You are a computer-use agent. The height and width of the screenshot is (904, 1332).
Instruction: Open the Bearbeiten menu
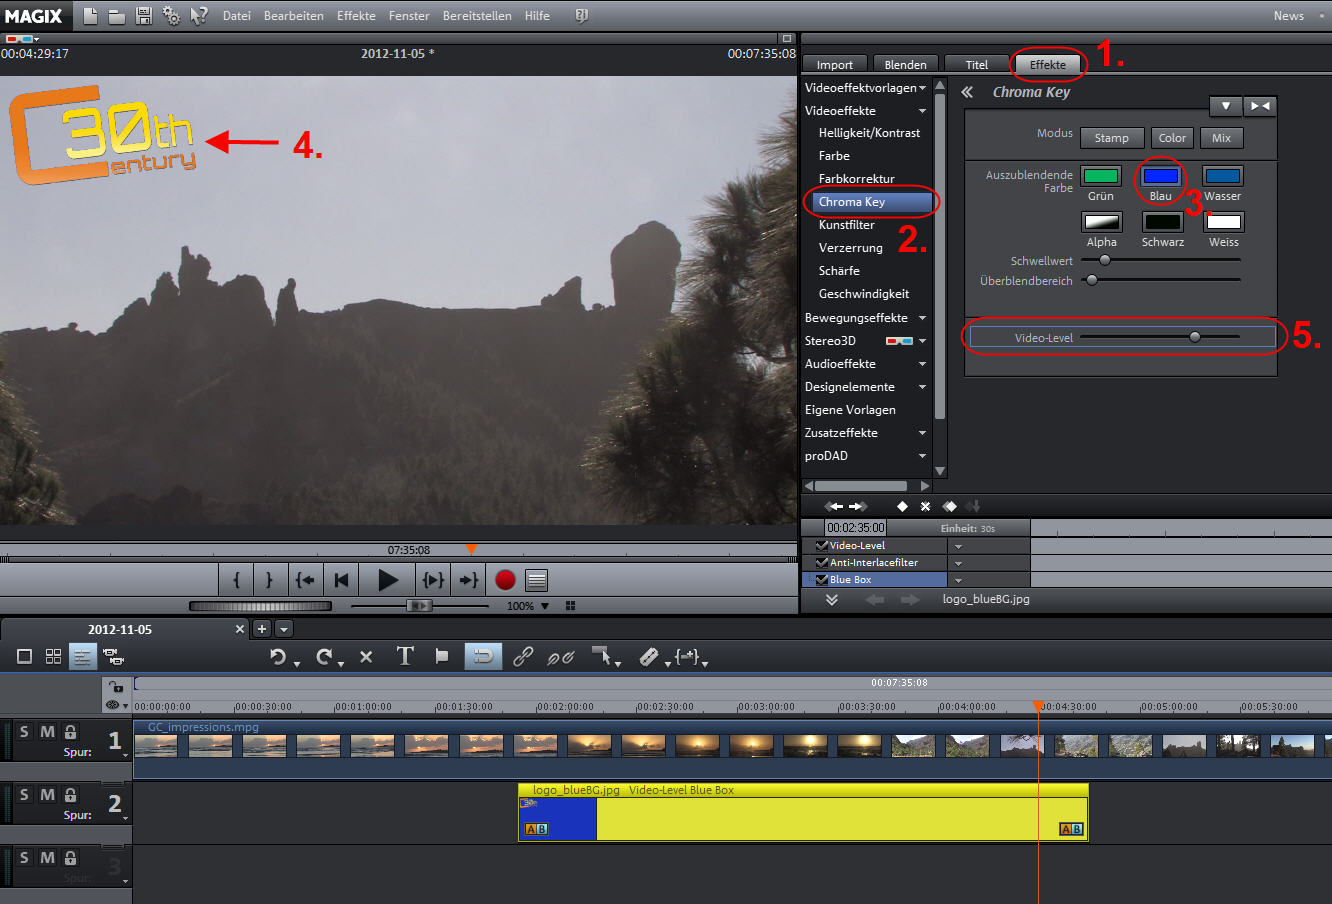(x=293, y=16)
